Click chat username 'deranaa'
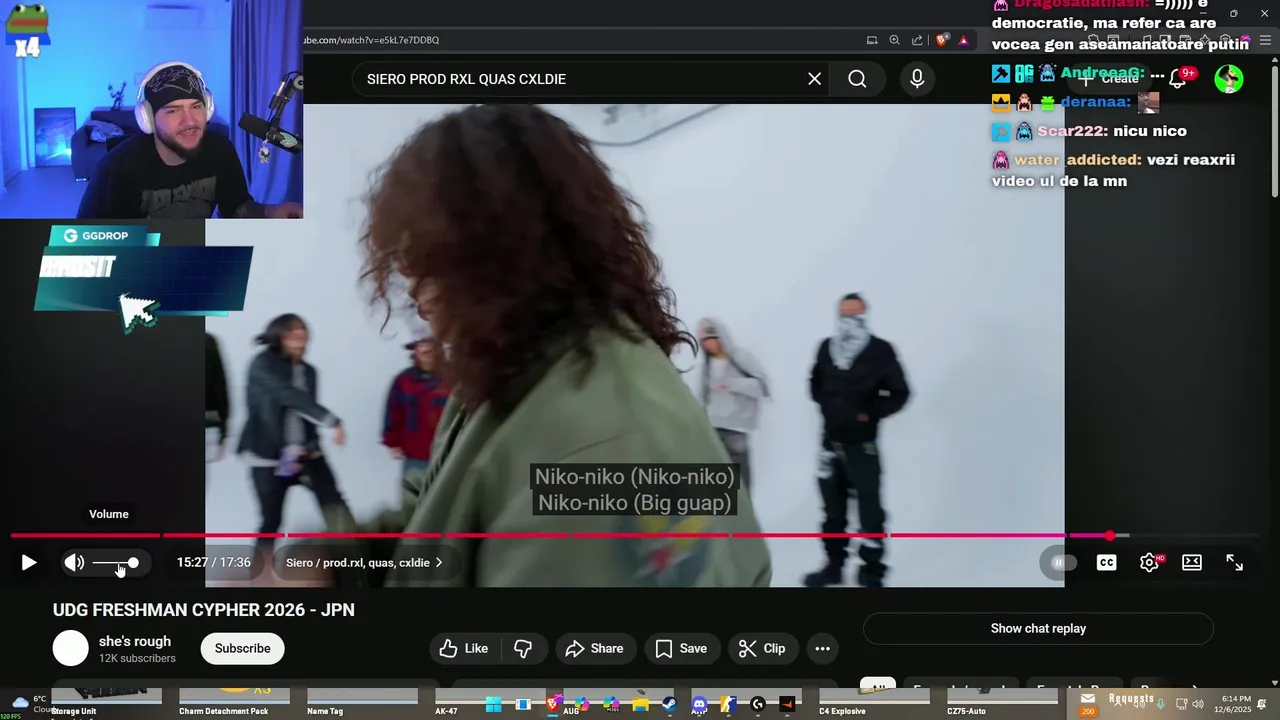 1095,102
